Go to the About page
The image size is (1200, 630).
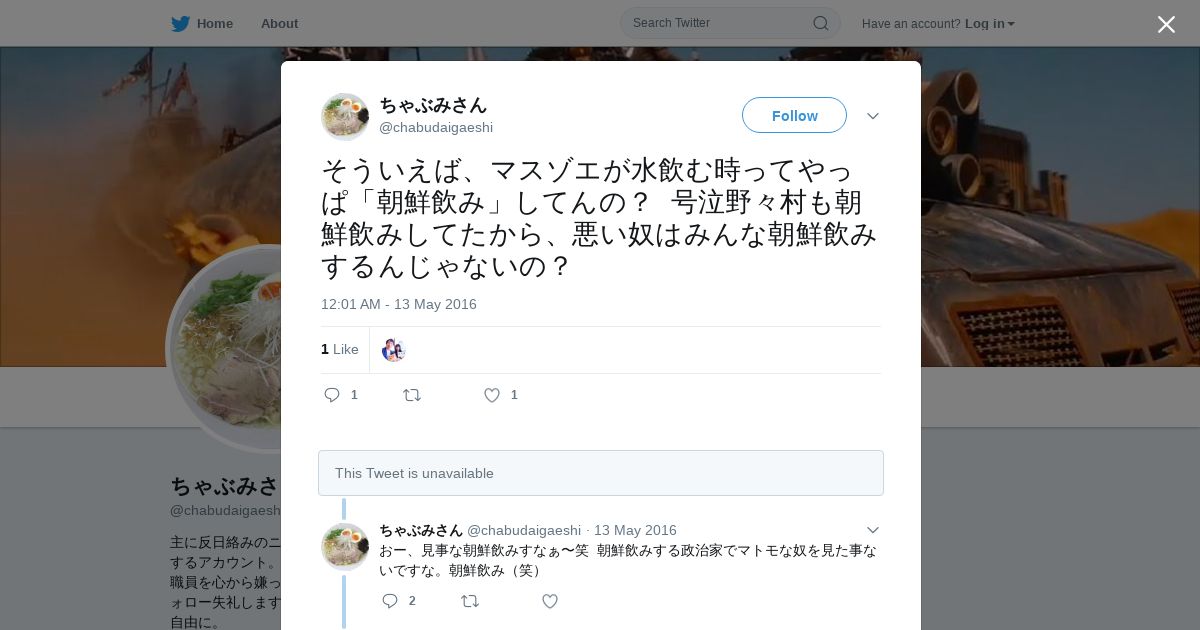tap(279, 23)
